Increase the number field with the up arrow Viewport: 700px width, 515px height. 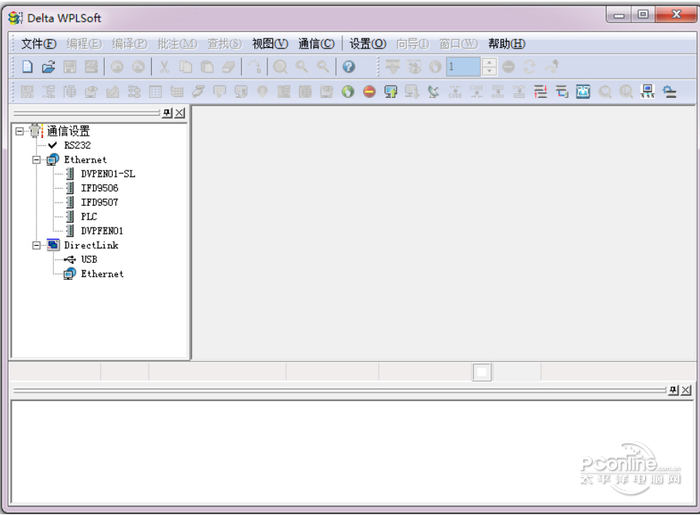pos(489,62)
